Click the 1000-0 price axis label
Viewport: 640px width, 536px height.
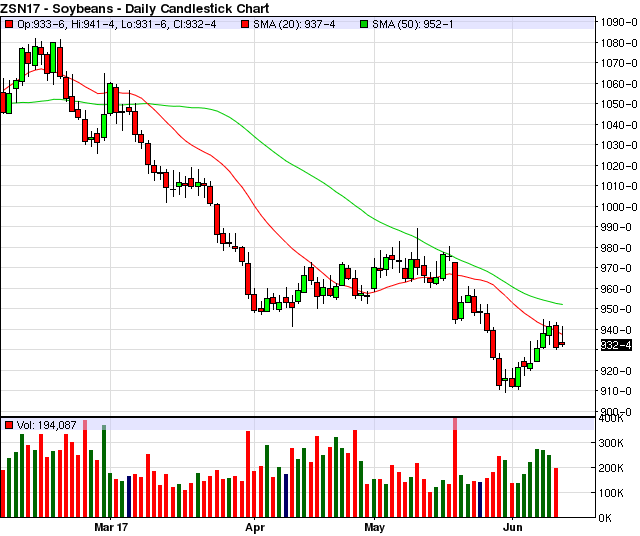[x=618, y=207]
